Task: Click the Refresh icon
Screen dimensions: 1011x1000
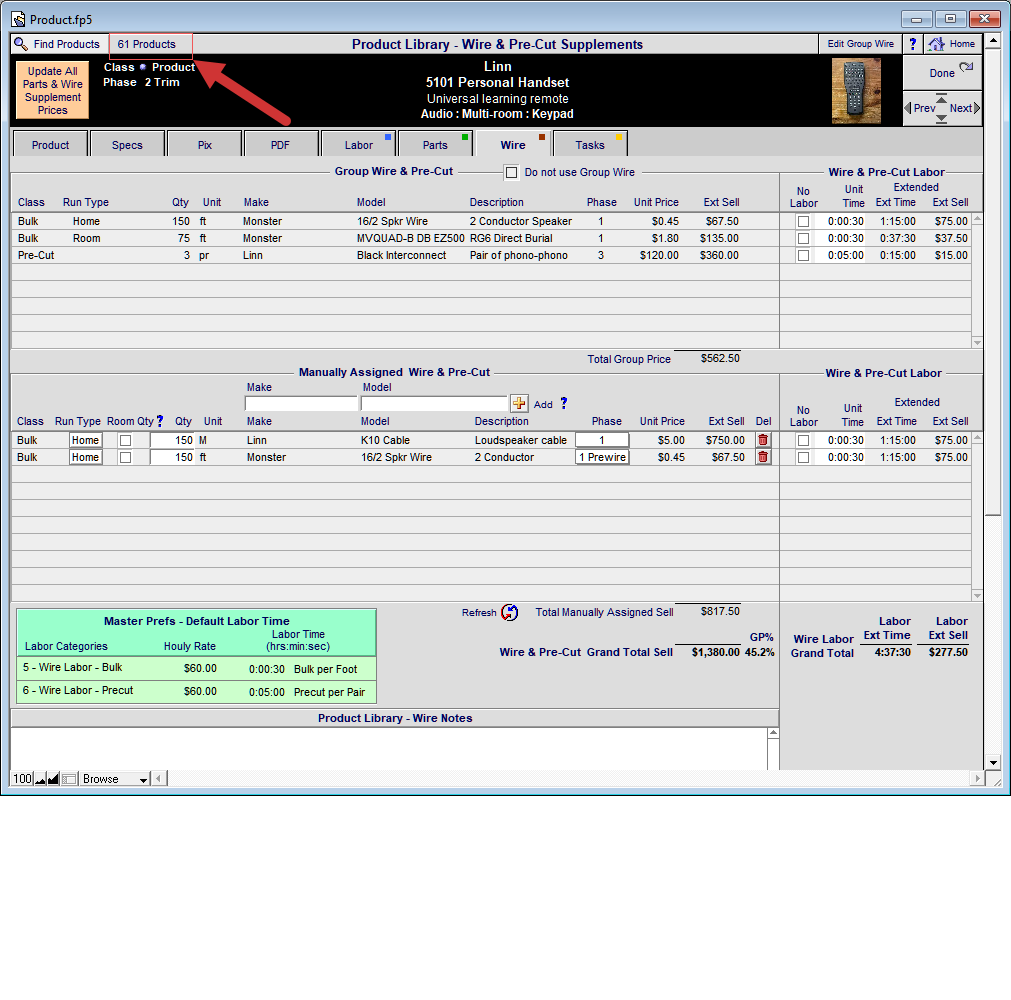Action: pos(509,613)
